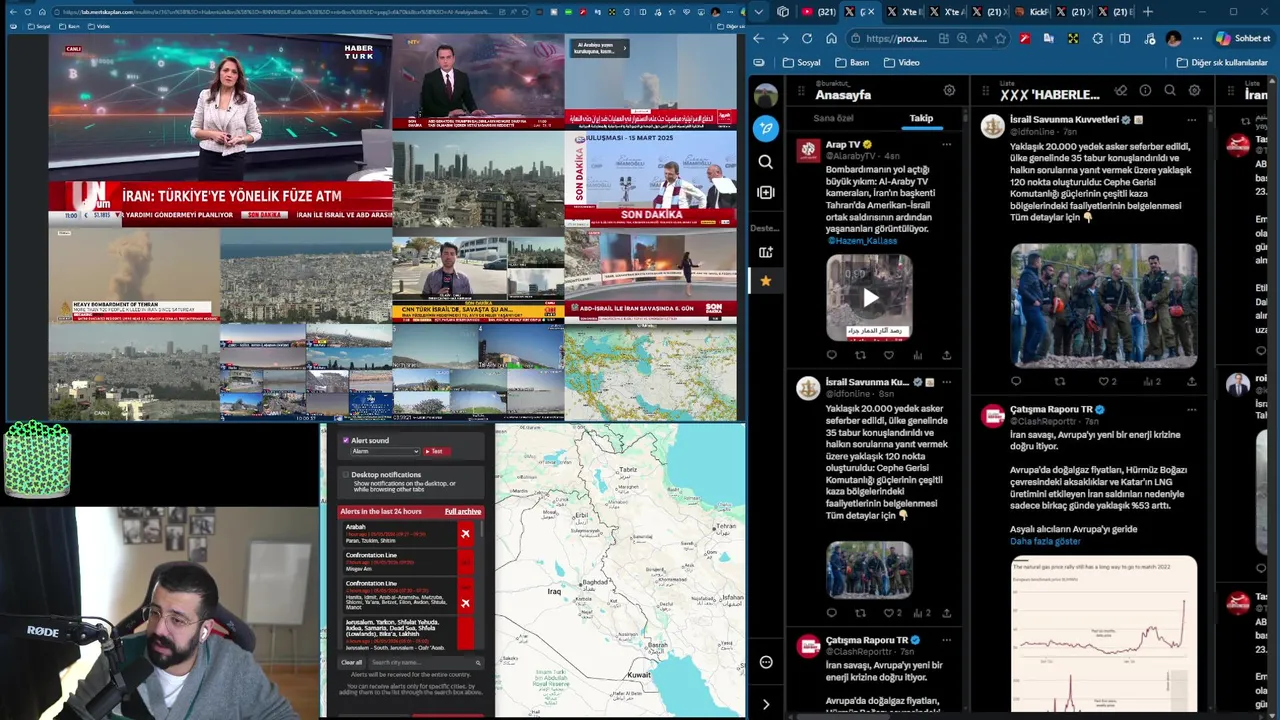Click the browser back arrow in Edge

click(758, 38)
